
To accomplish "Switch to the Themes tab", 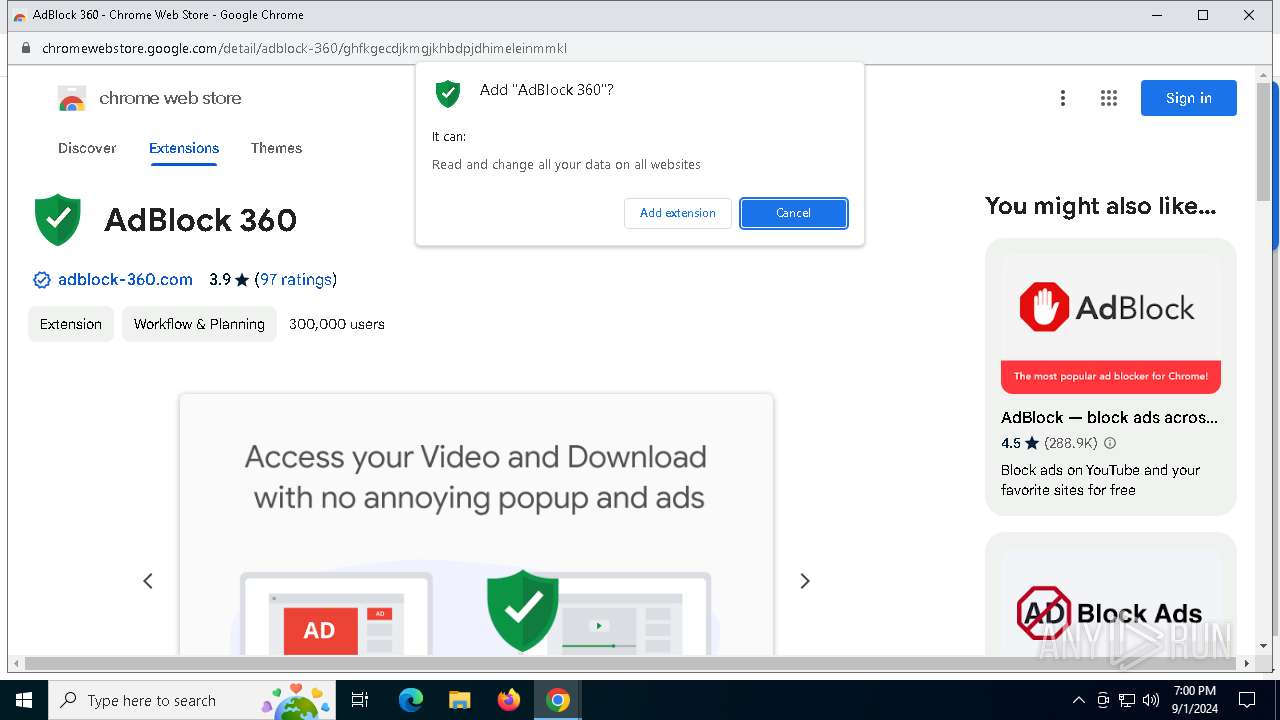I will tap(276, 148).
